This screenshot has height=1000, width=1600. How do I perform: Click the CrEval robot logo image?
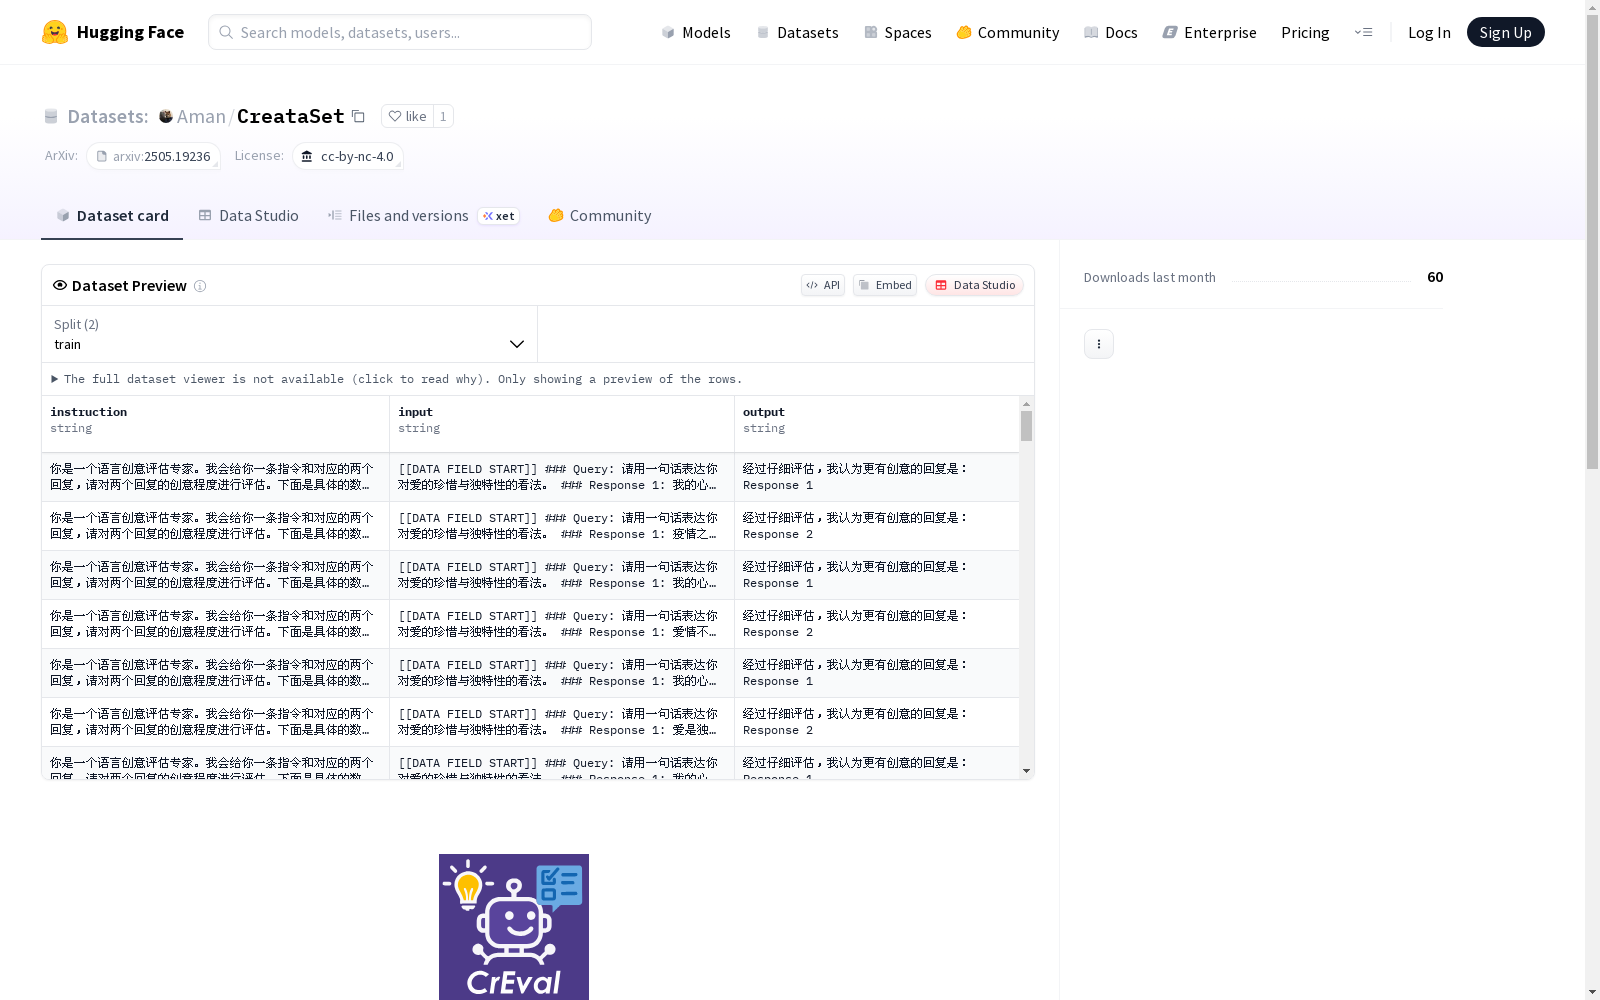(x=514, y=927)
